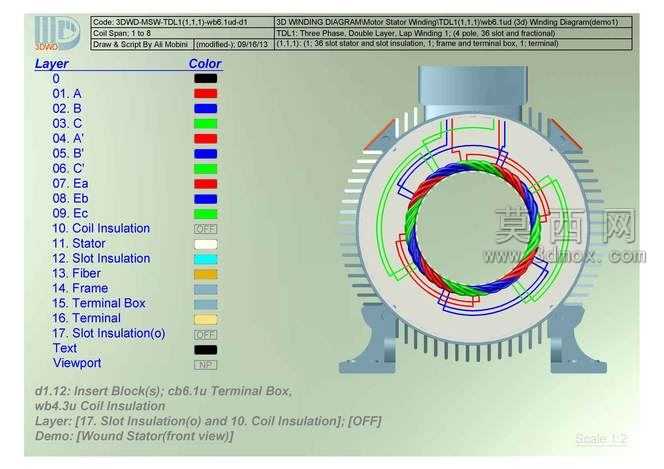Select layer '03. C' label
664x469 pixels.
(67, 124)
